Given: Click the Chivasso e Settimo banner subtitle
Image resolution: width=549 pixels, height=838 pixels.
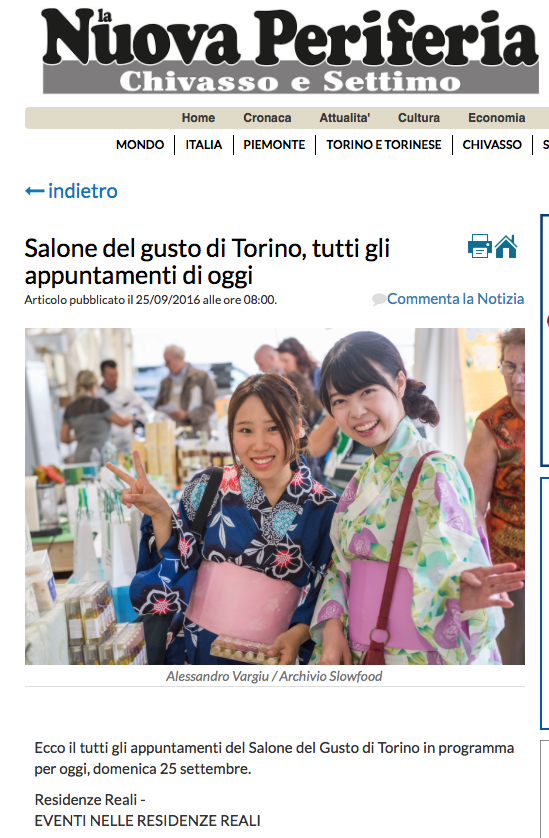Looking at the screenshot, I should [291, 81].
